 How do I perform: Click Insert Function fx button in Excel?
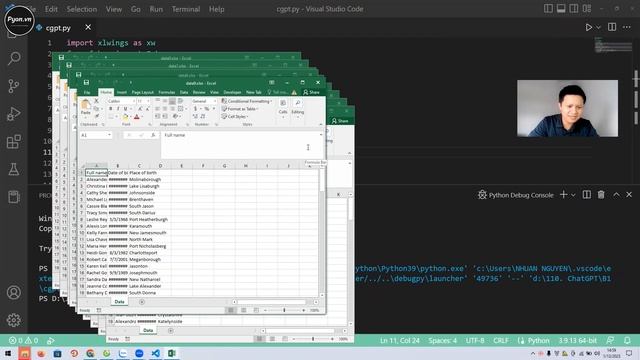tap(153, 135)
